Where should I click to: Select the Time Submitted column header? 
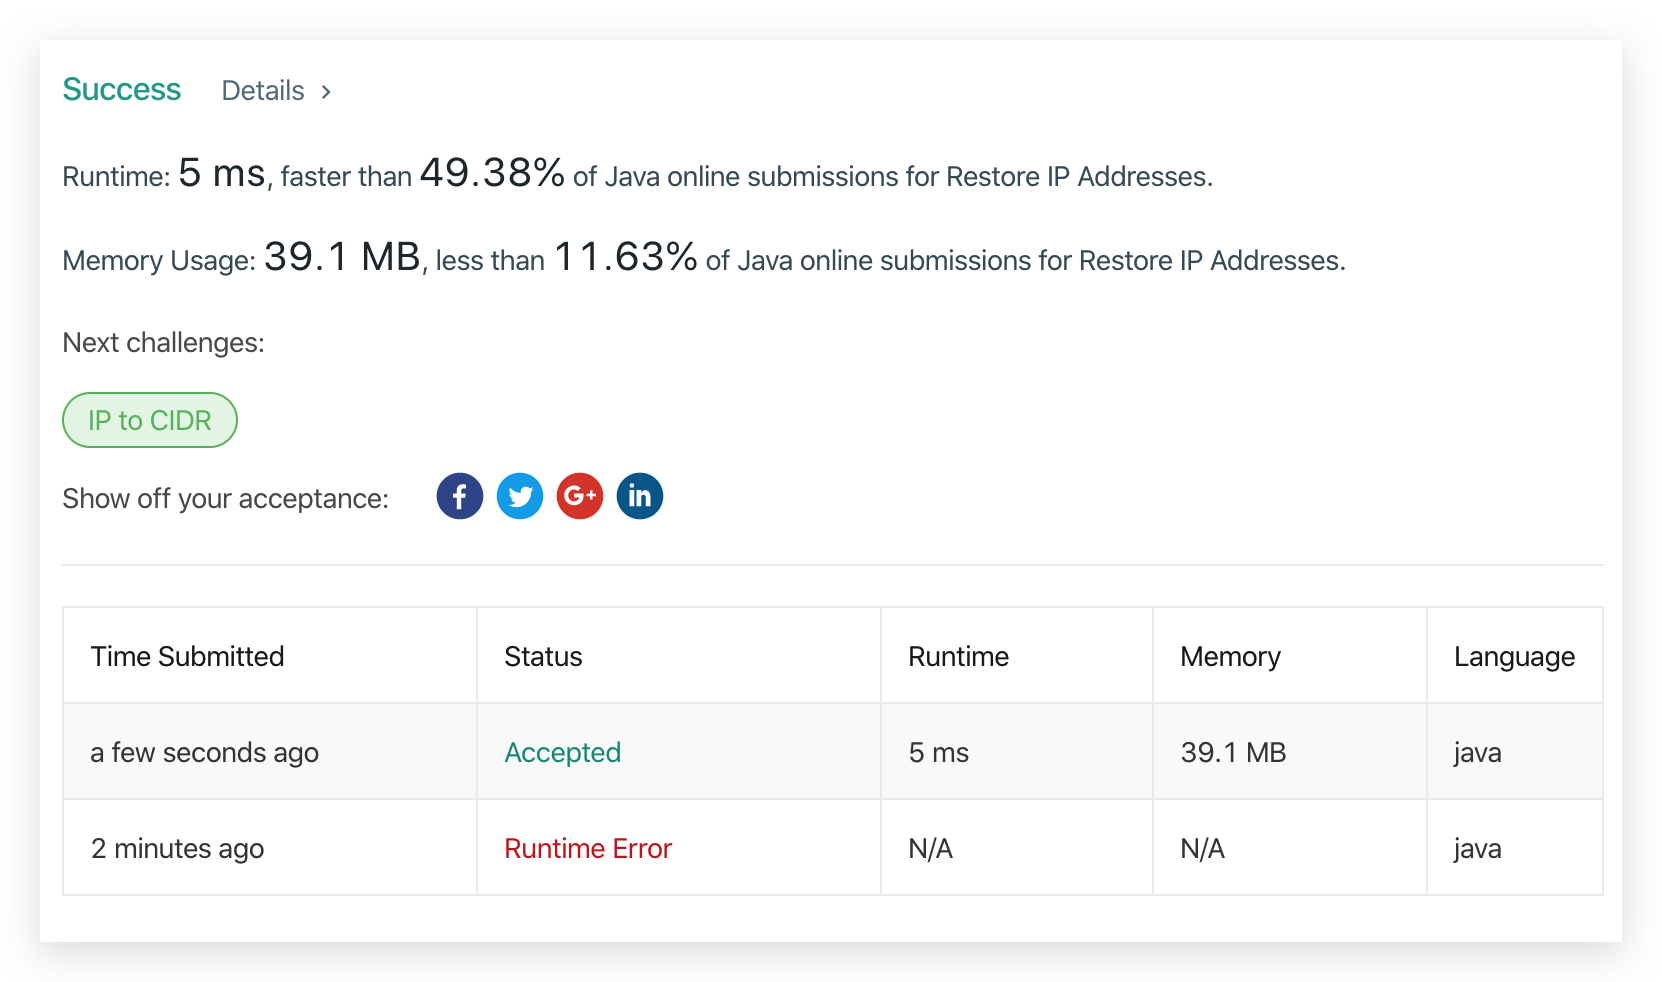pos(187,656)
